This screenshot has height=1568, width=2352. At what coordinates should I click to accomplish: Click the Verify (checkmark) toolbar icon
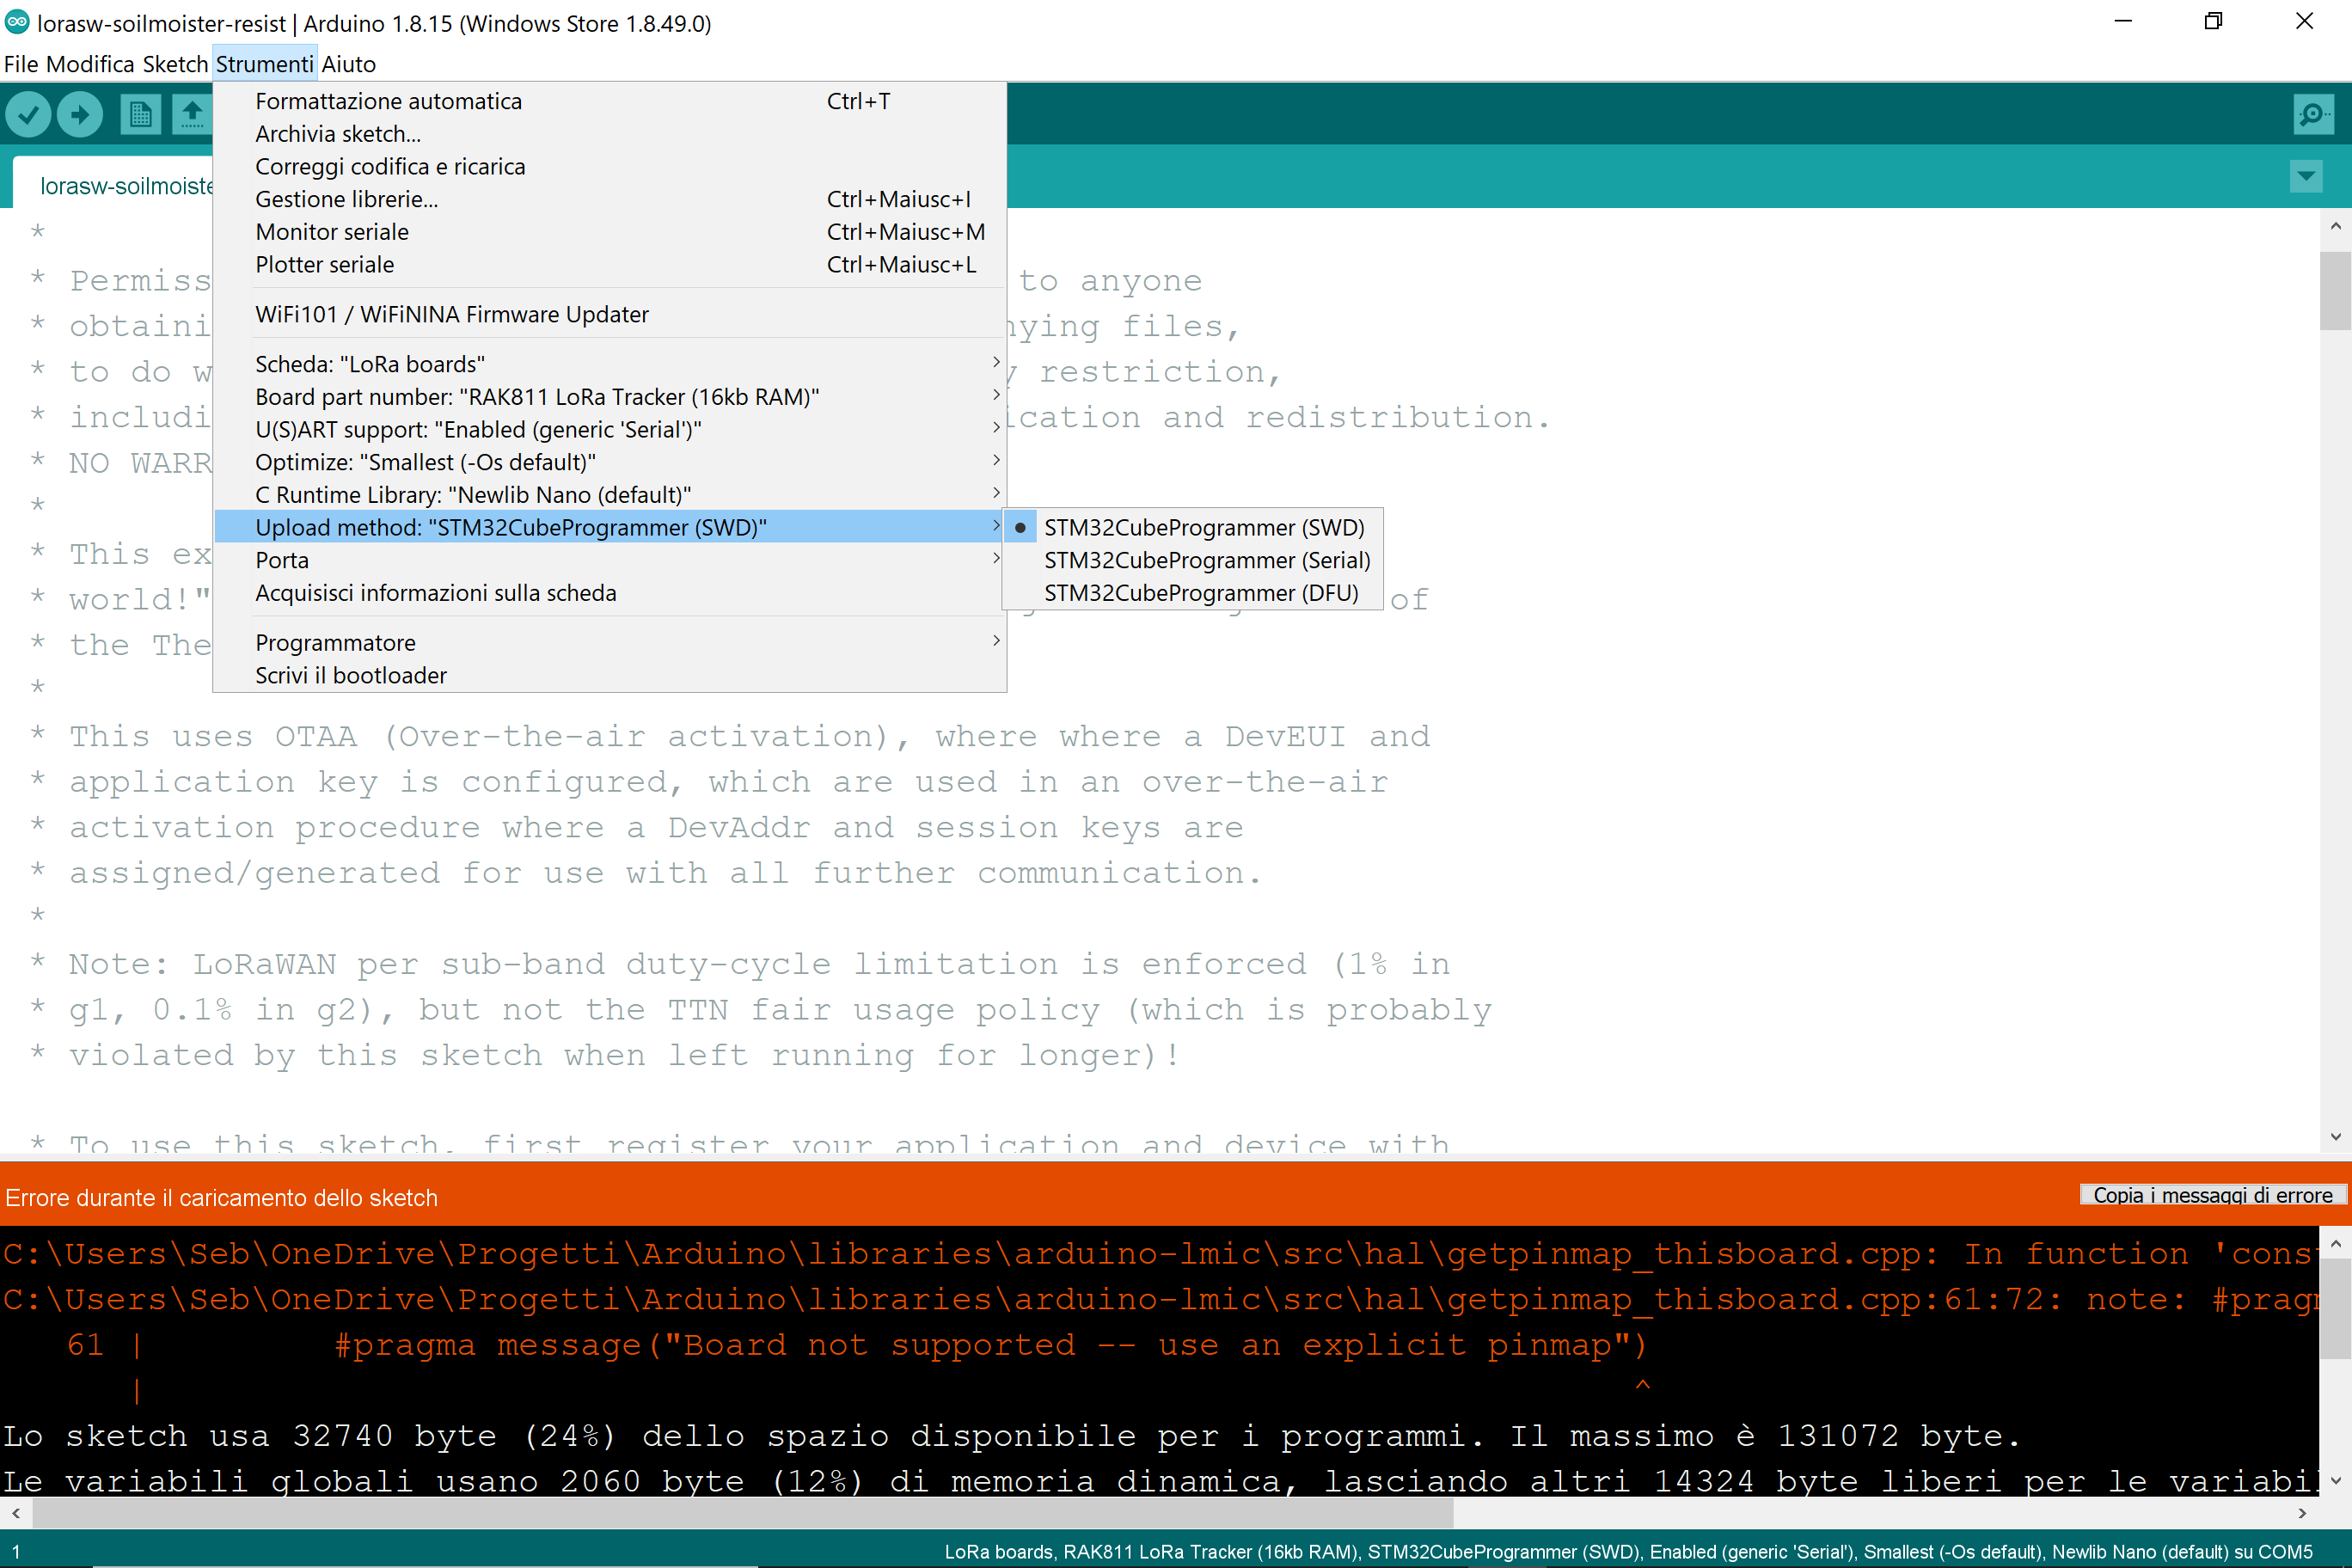[28, 115]
